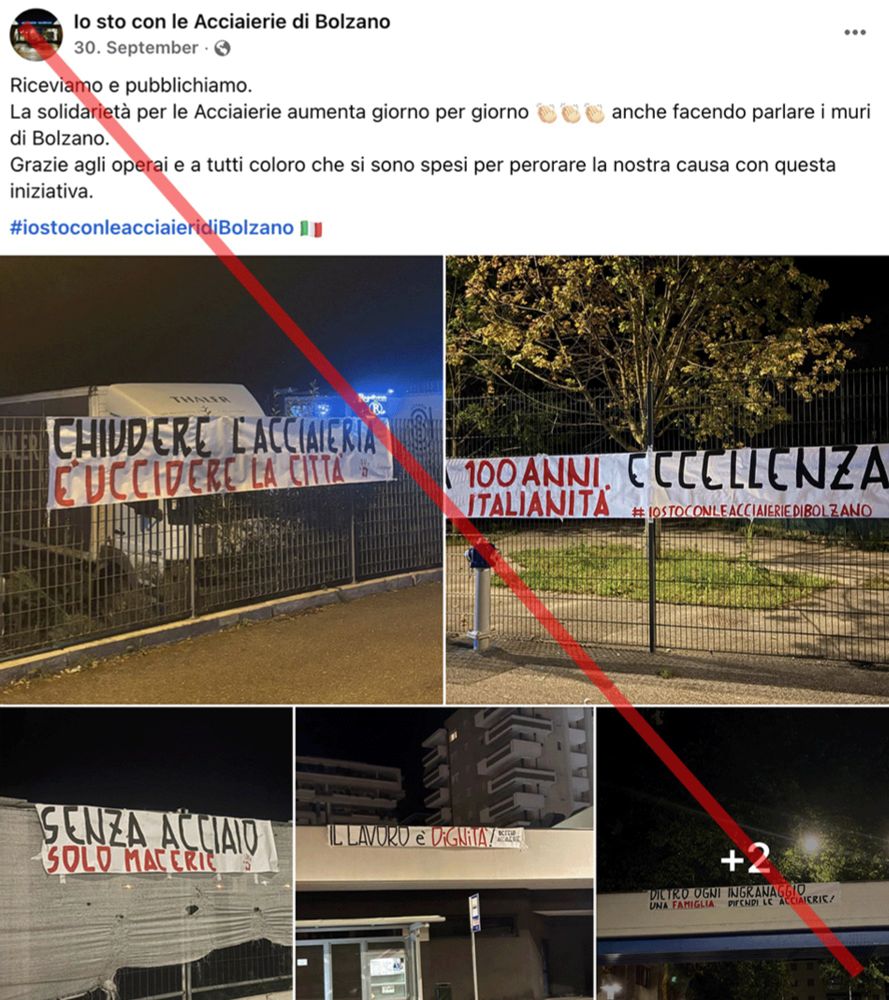Click the globe public audience icon

pos(222,48)
